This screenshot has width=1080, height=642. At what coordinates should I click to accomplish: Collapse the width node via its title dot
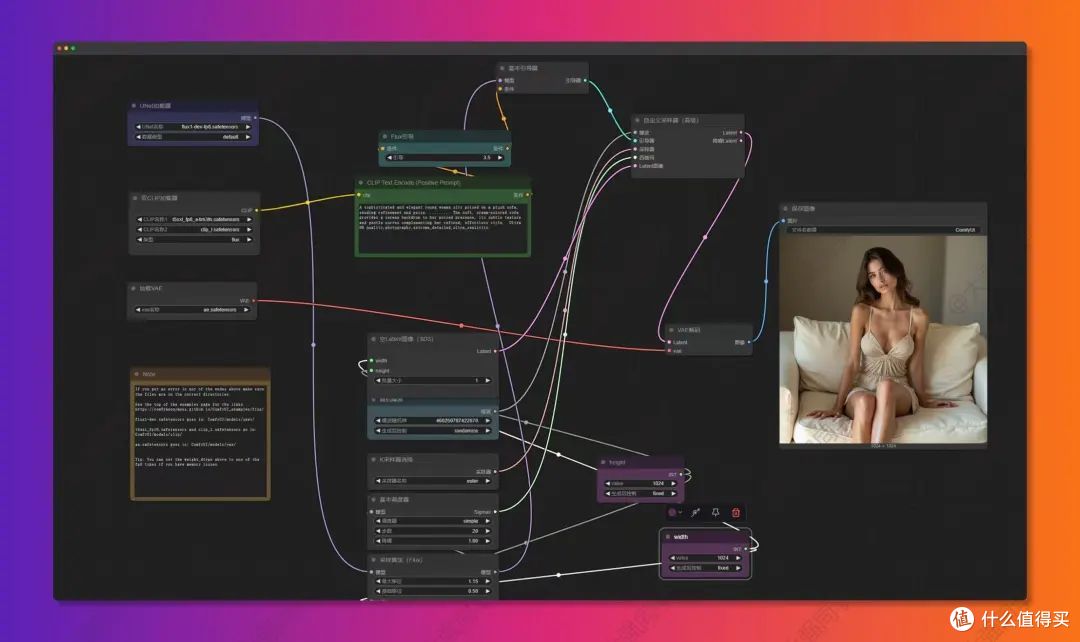tap(667, 537)
